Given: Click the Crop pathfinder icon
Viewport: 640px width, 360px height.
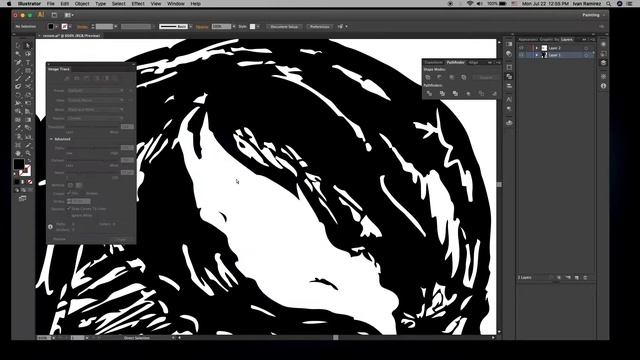Looking at the screenshot, I should point(469,93).
